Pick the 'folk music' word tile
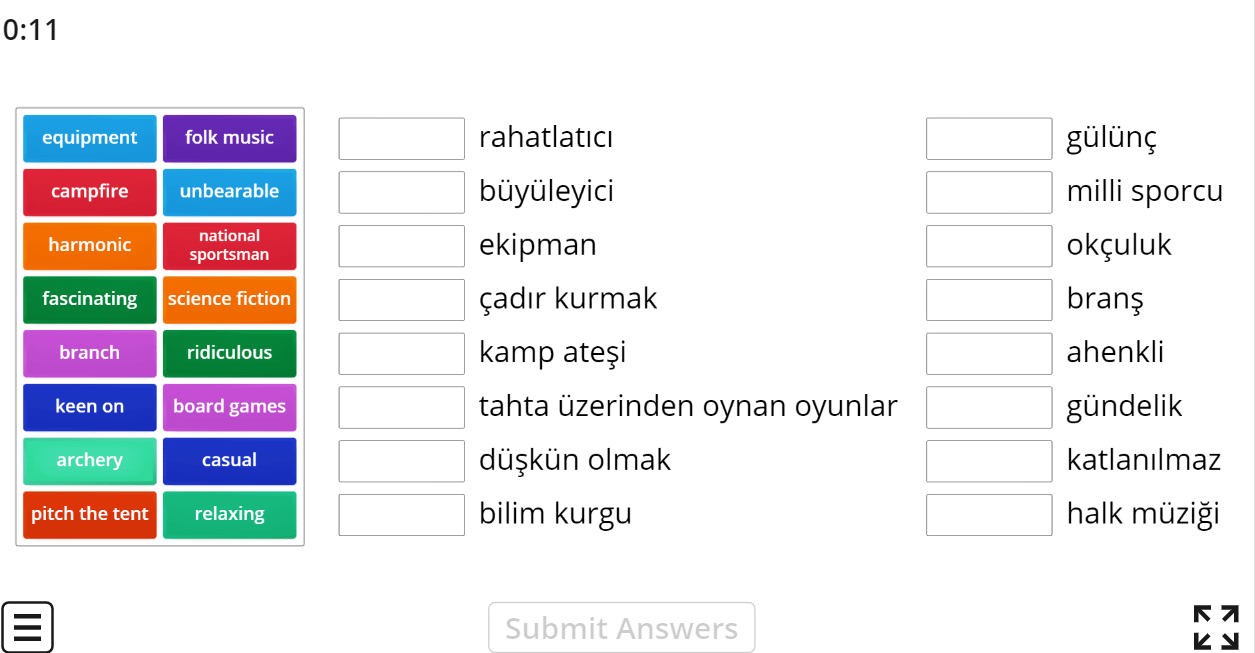The width and height of the screenshot is (1255, 653). [229, 138]
